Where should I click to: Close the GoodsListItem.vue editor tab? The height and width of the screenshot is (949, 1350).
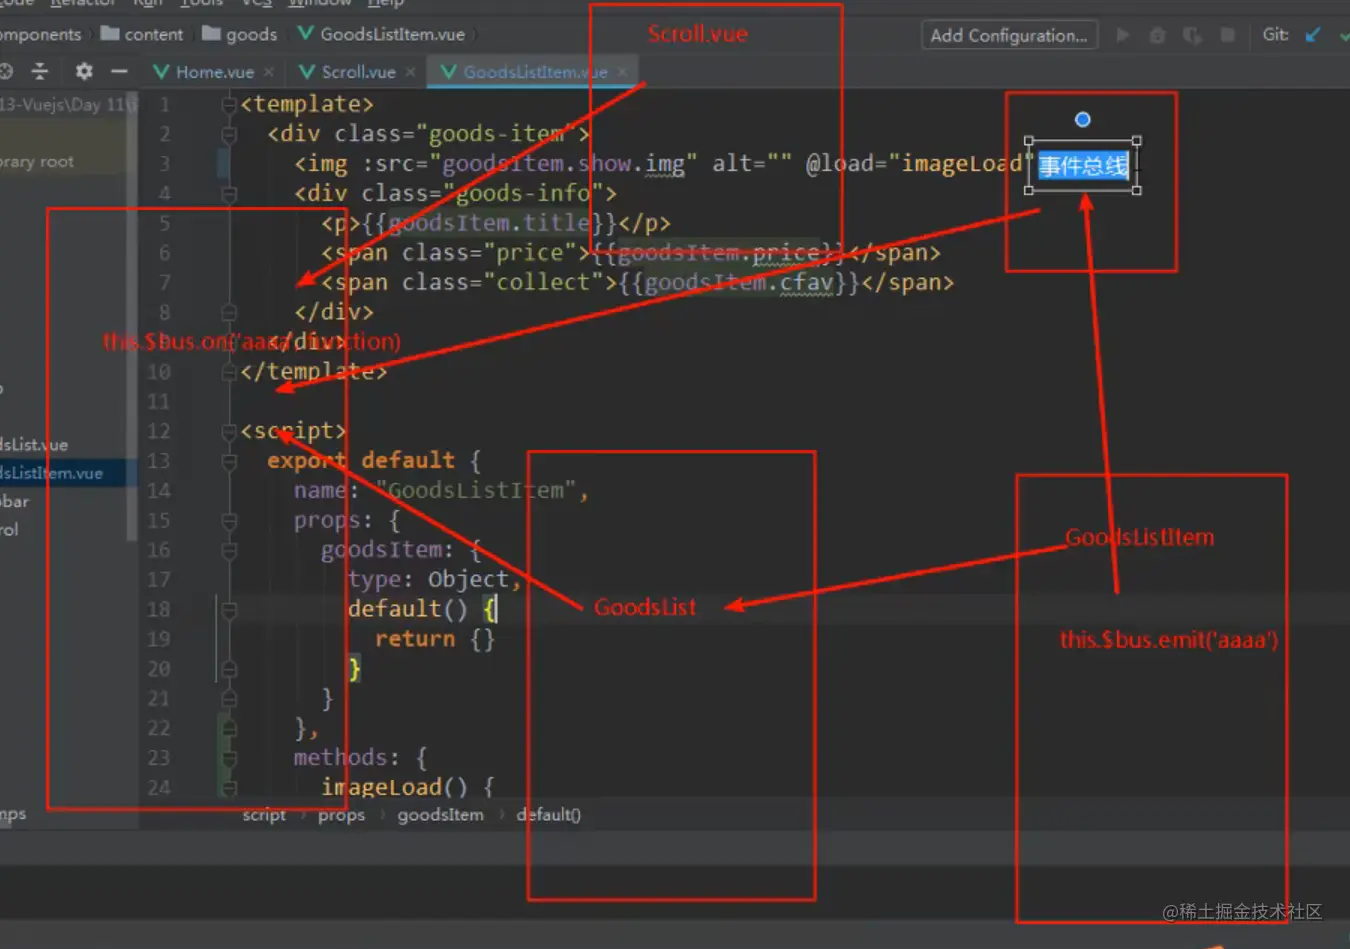[x=622, y=72]
